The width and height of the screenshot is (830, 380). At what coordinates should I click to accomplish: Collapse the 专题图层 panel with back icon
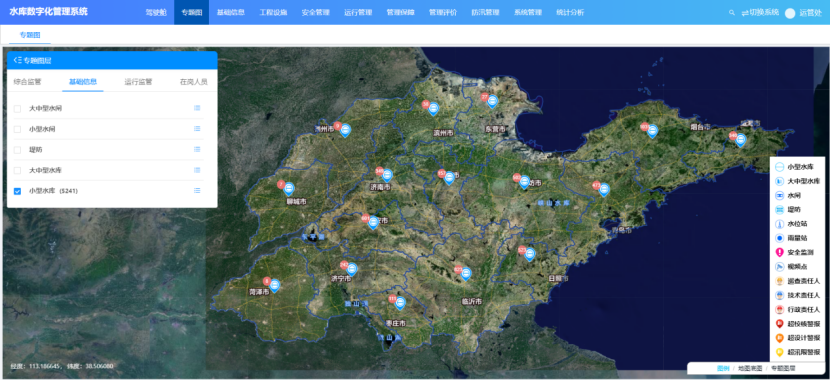tap(18, 60)
